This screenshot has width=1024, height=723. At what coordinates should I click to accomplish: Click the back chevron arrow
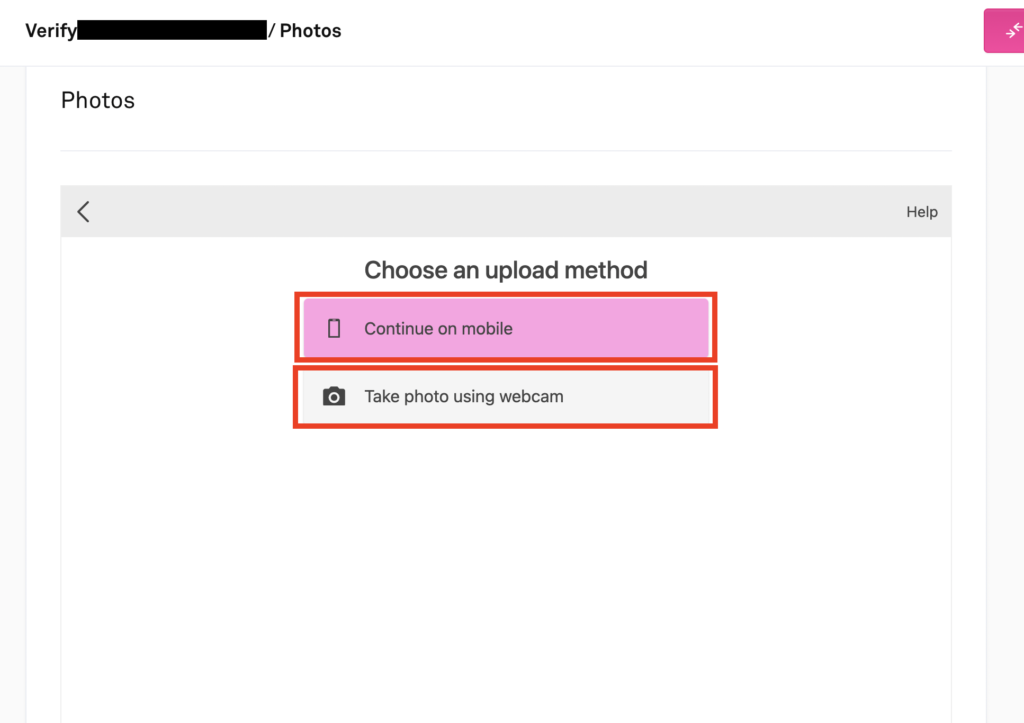click(83, 211)
